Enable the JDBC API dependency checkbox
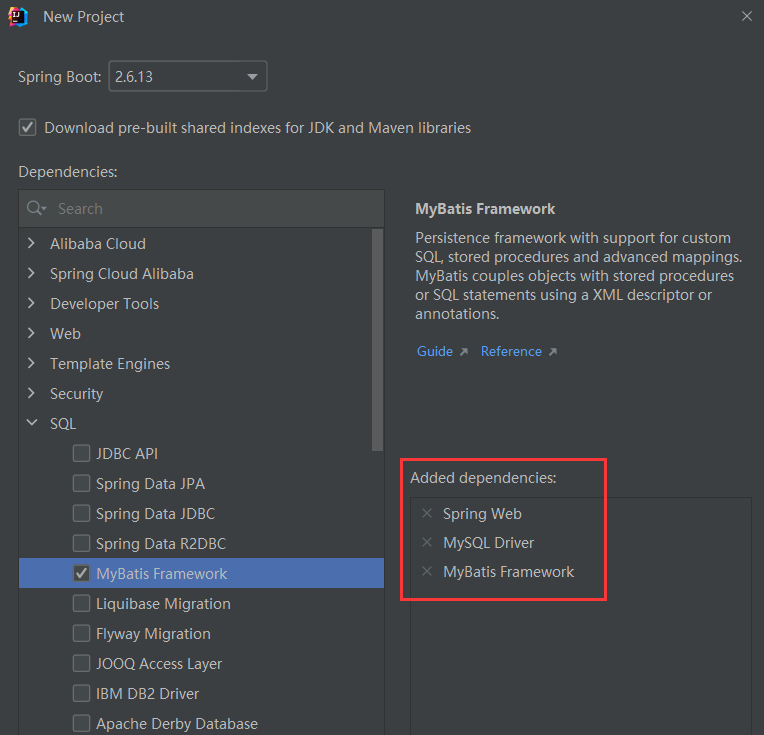The width and height of the screenshot is (764, 735). 81,453
